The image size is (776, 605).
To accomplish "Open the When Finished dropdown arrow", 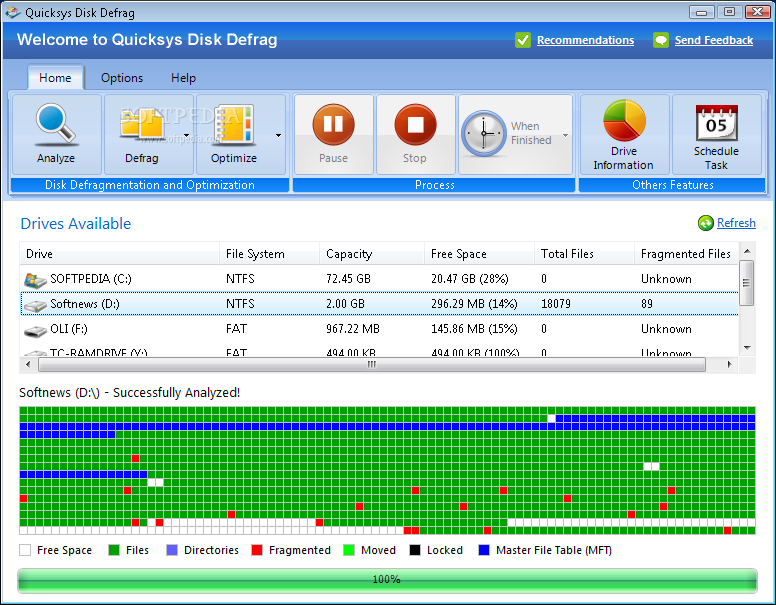I will (x=565, y=135).
